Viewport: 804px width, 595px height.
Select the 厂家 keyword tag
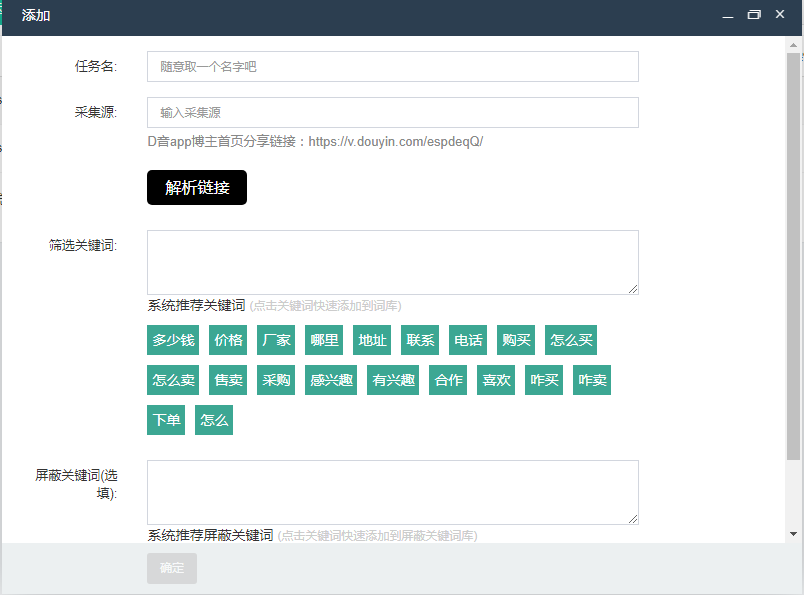click(275, 340)
